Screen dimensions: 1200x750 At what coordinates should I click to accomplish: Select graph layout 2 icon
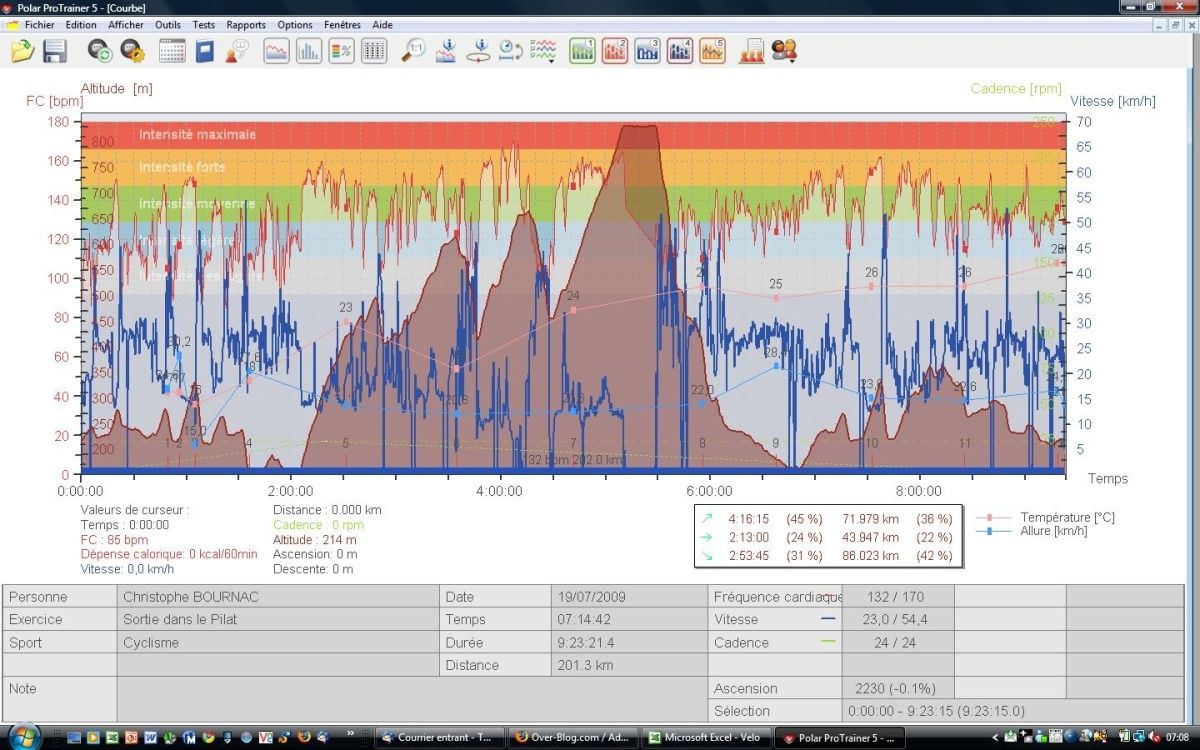[x=615, y=50]
